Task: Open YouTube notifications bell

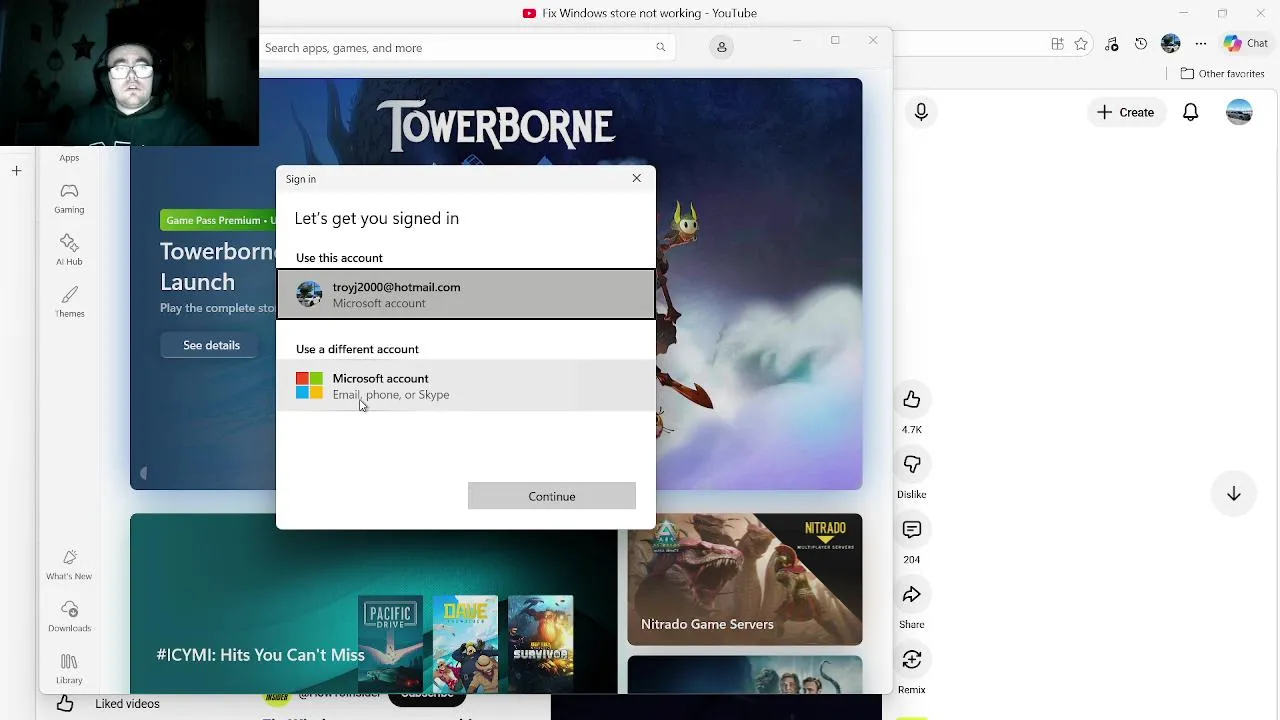Action: click(x=1190, y=112)
